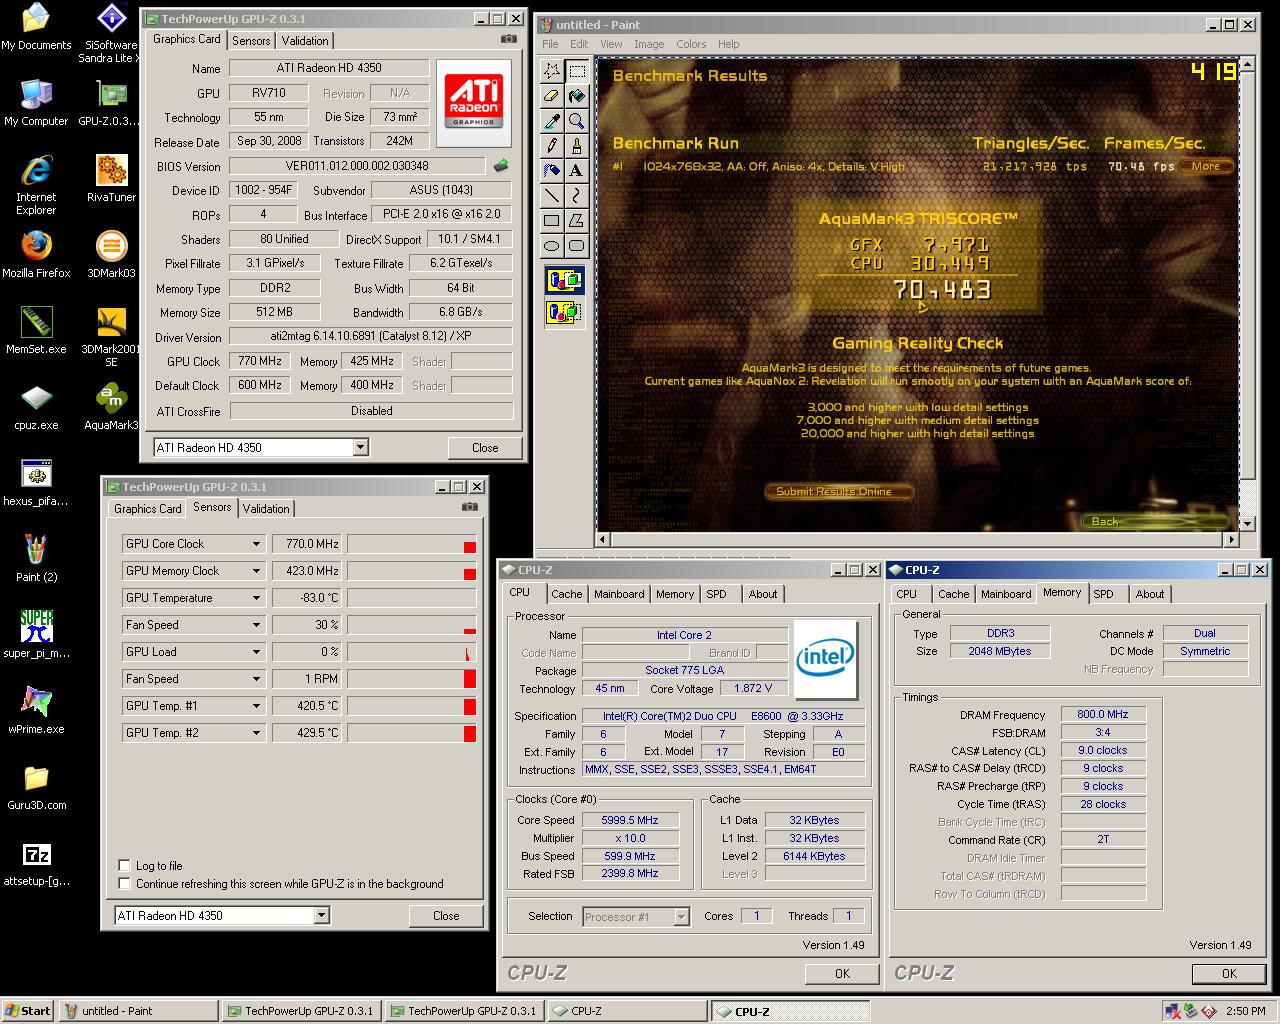Select the Rectangle shape tool

pos(551,221)
